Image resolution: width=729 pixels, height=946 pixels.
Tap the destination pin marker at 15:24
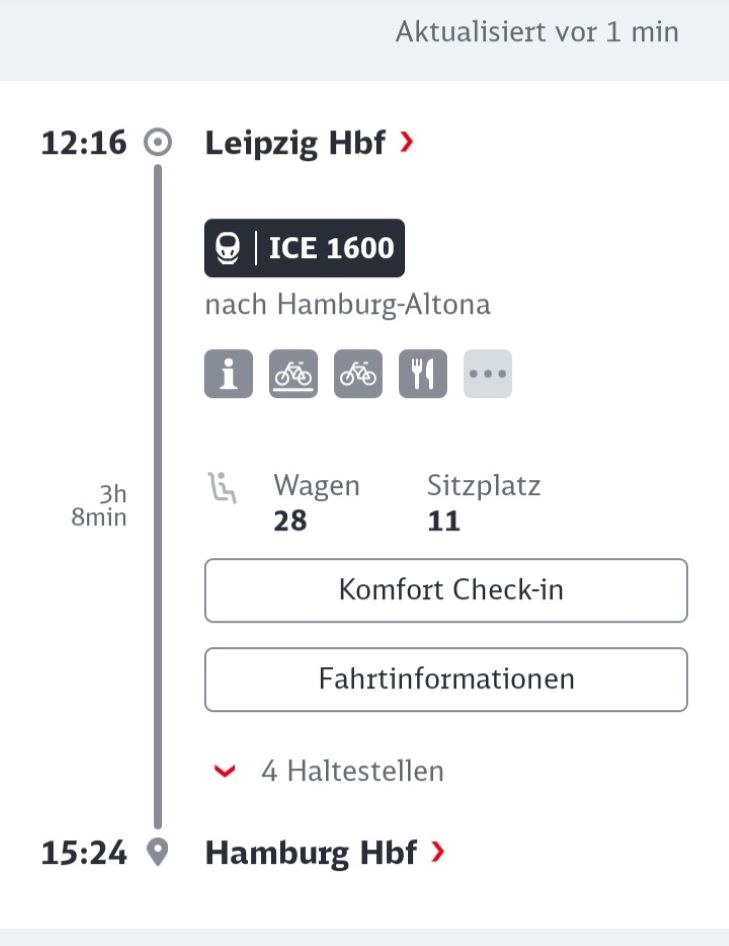[158, 852]
